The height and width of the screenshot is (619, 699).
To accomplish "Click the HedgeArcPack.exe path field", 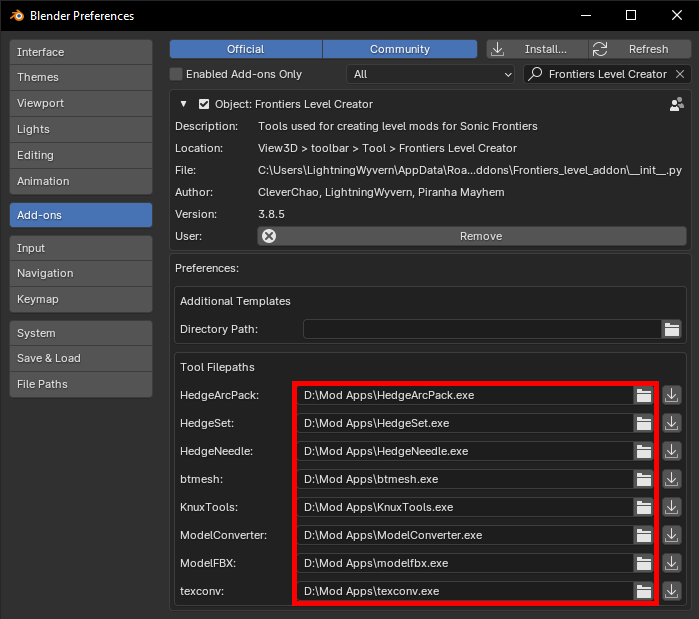I will tap(465, 395).
